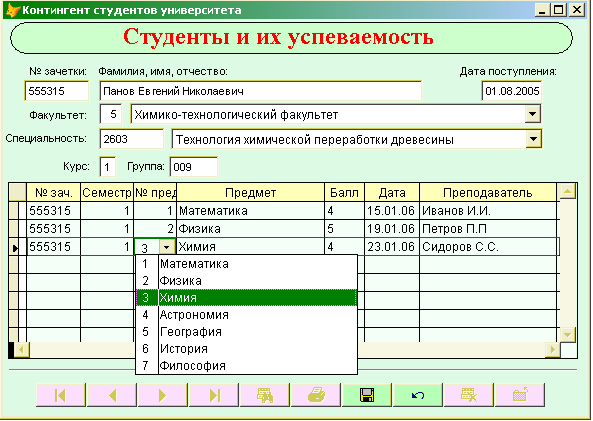Screen dimensions: 593x421
Task: Click the Курс field containing 1
Action: pyautogui.click(x=108, y=167)
